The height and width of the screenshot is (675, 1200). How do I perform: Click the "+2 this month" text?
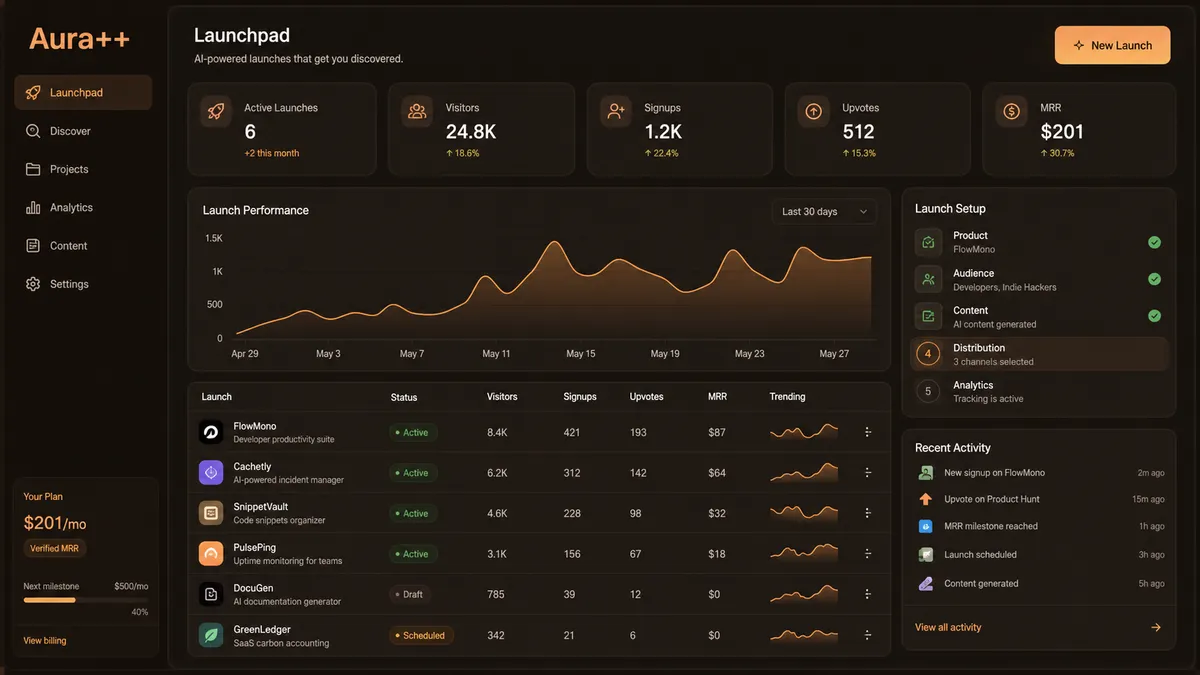272,153
